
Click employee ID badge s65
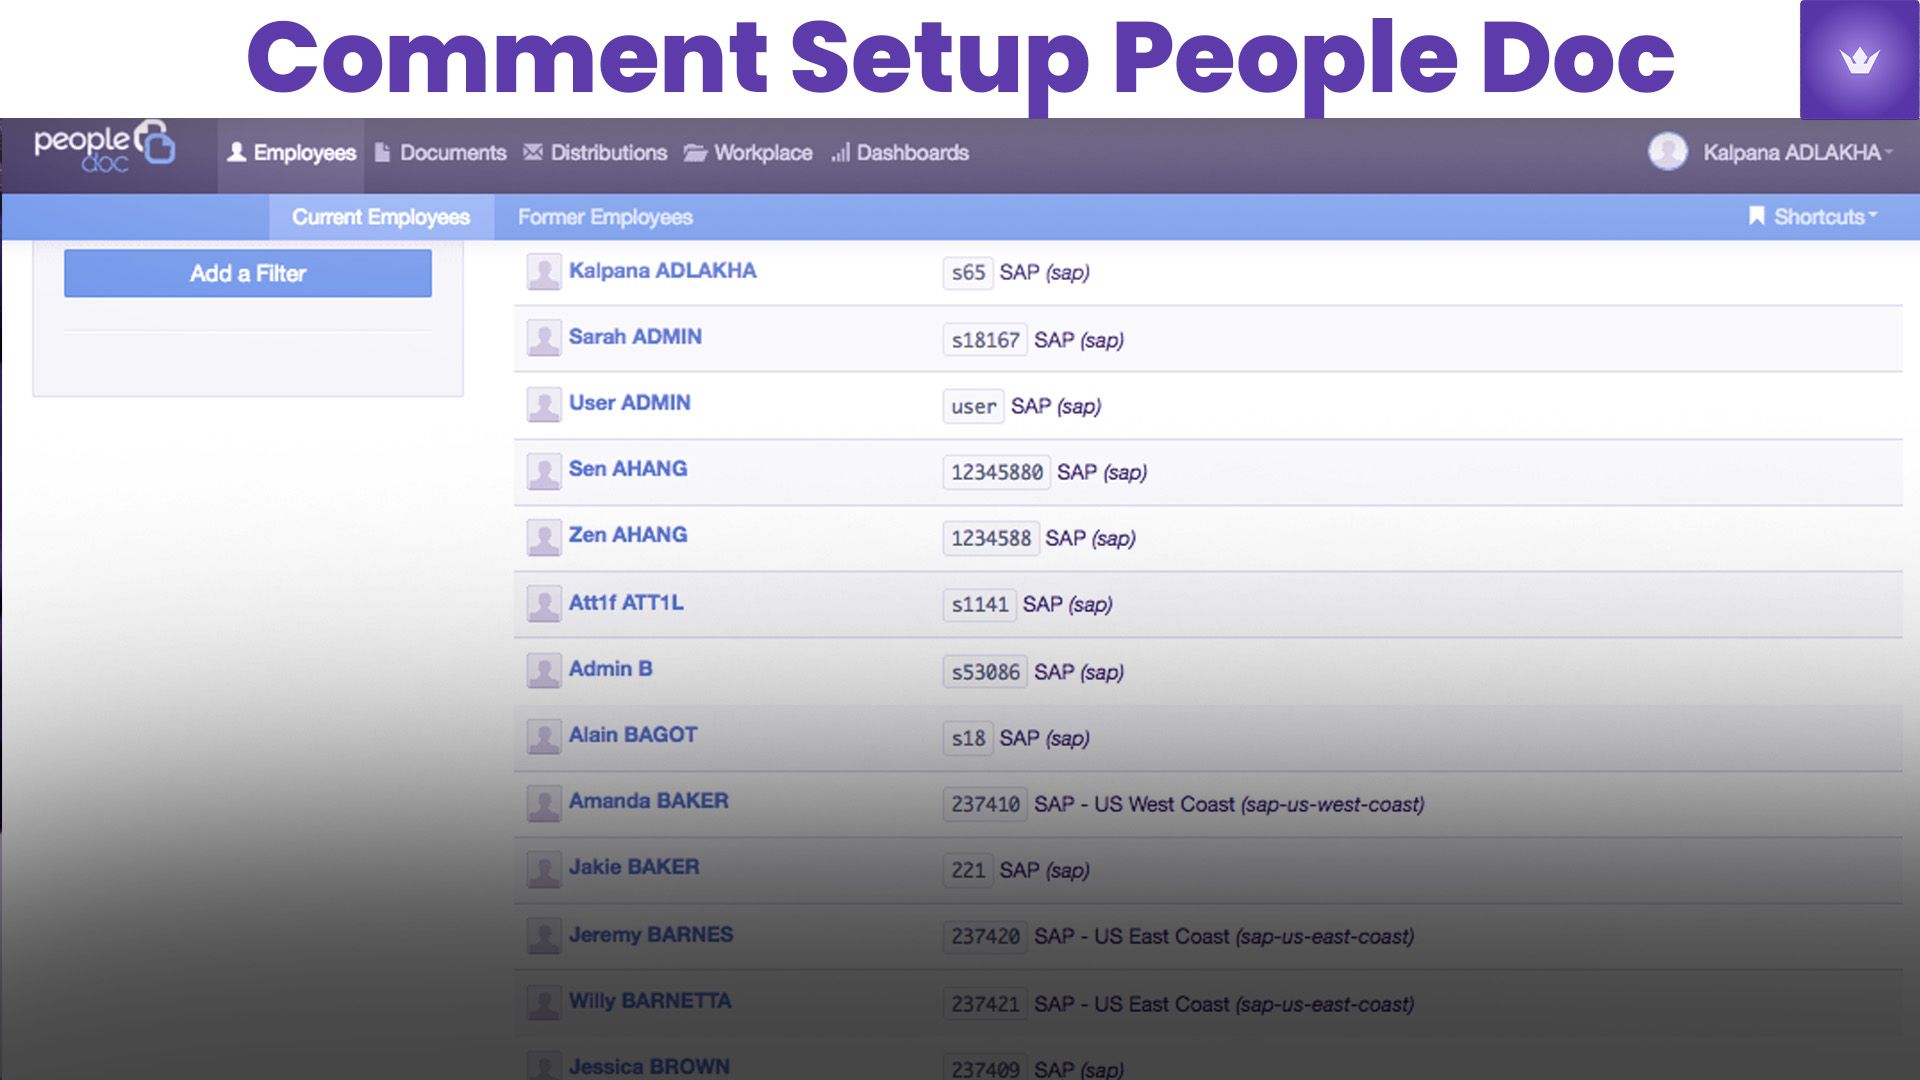pos(968,272)
